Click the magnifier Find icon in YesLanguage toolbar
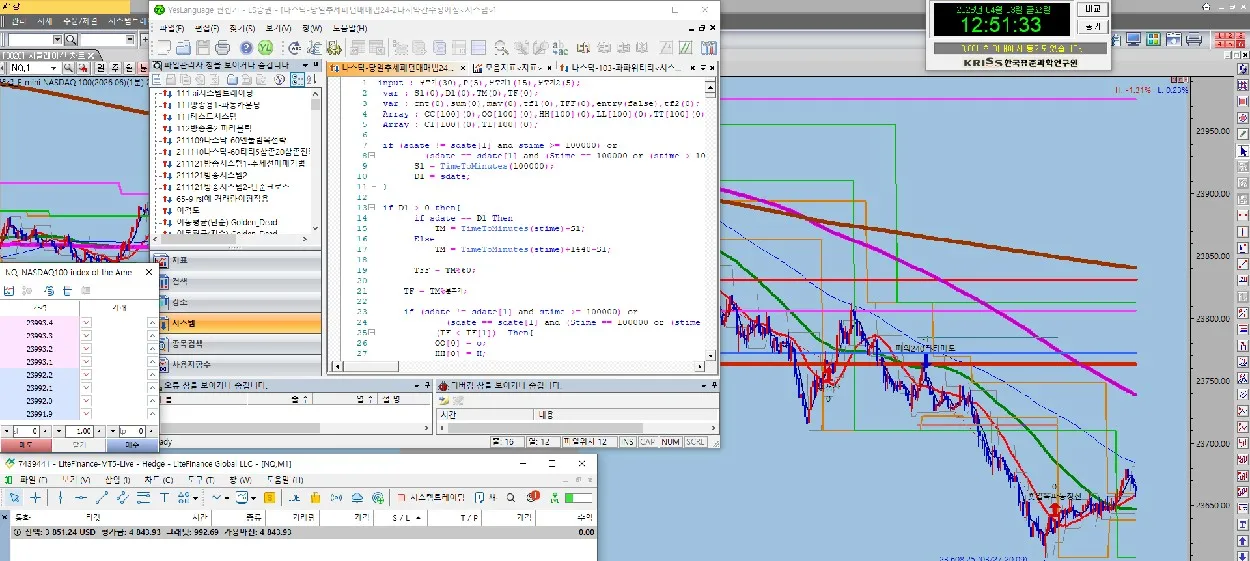Screen dimensions: 1250x561 coord(501,46)
